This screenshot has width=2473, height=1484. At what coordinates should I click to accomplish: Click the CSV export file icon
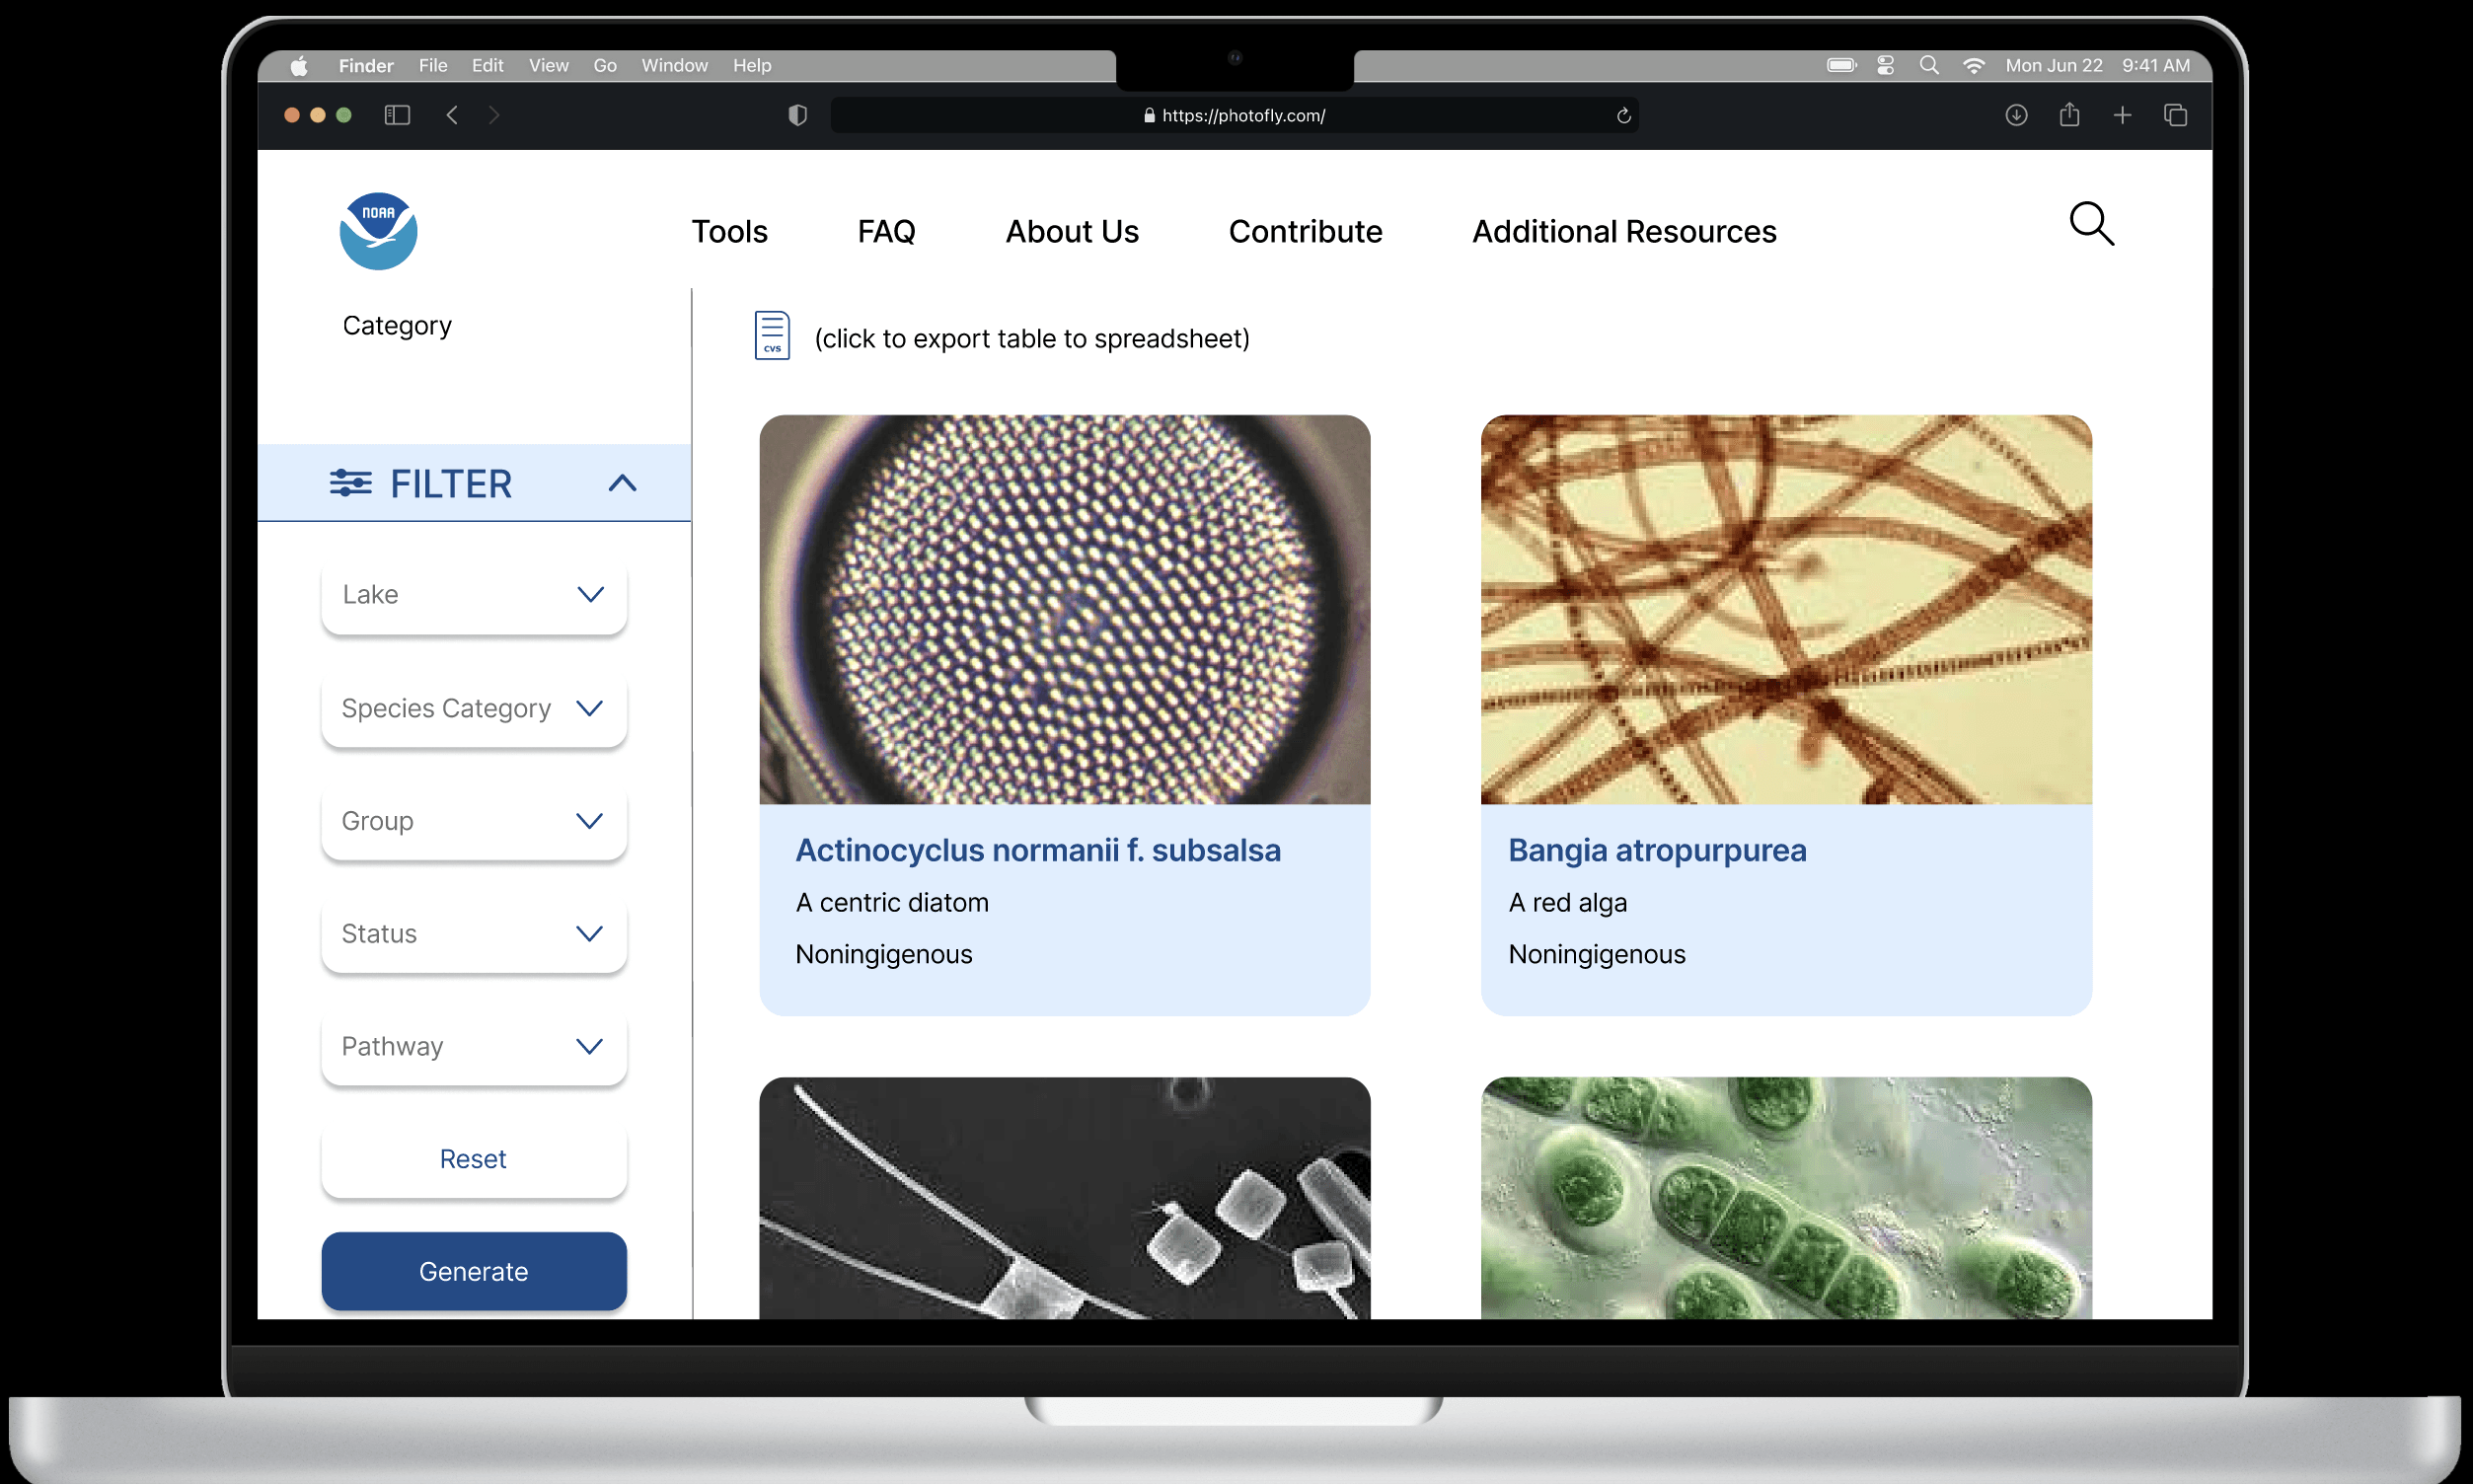(x=771, y=335)
